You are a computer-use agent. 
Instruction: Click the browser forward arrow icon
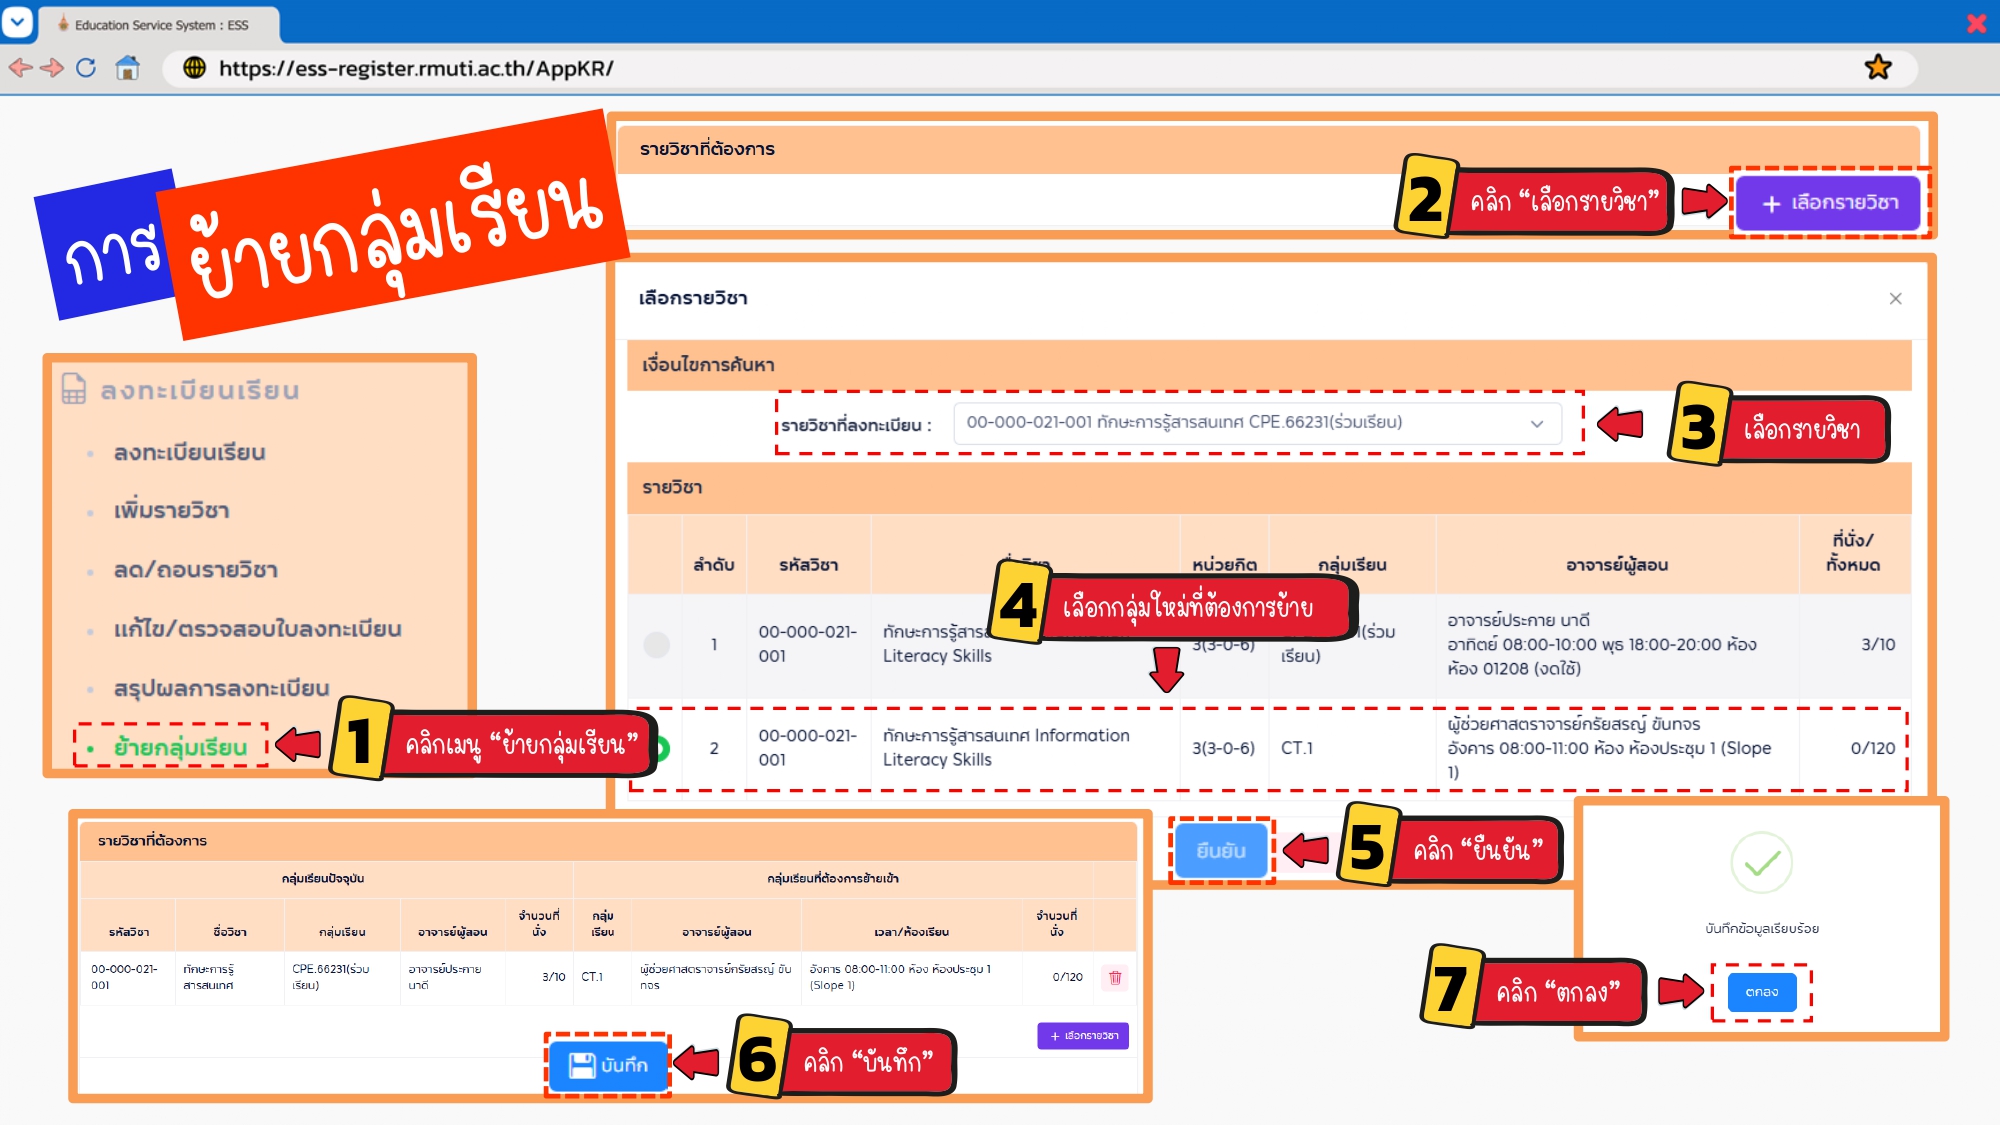coord(52,68)
